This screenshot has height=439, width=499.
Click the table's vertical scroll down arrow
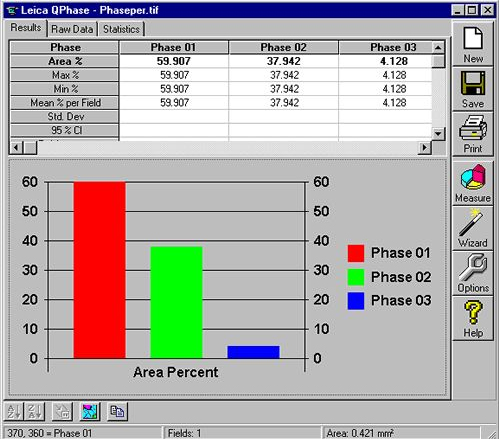coord(438,134)
